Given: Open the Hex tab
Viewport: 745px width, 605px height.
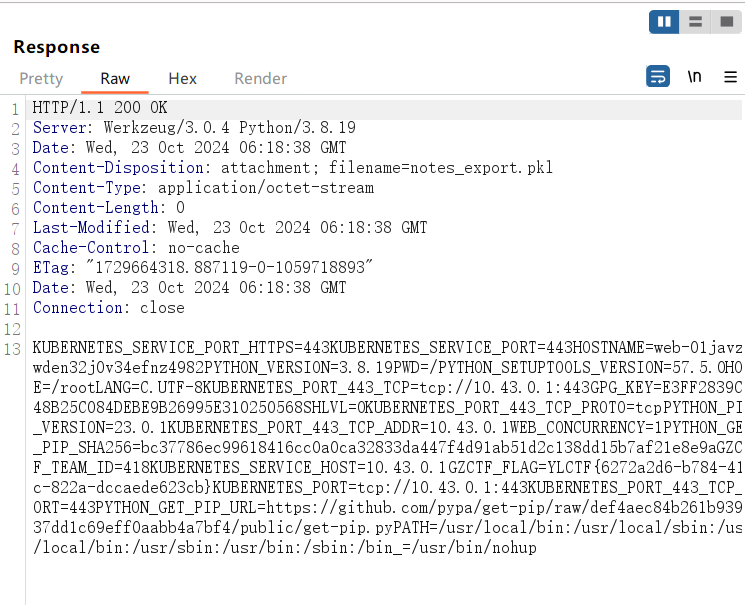Looking at the screenshot, I should pyautogui.click(x=182, y=78).
